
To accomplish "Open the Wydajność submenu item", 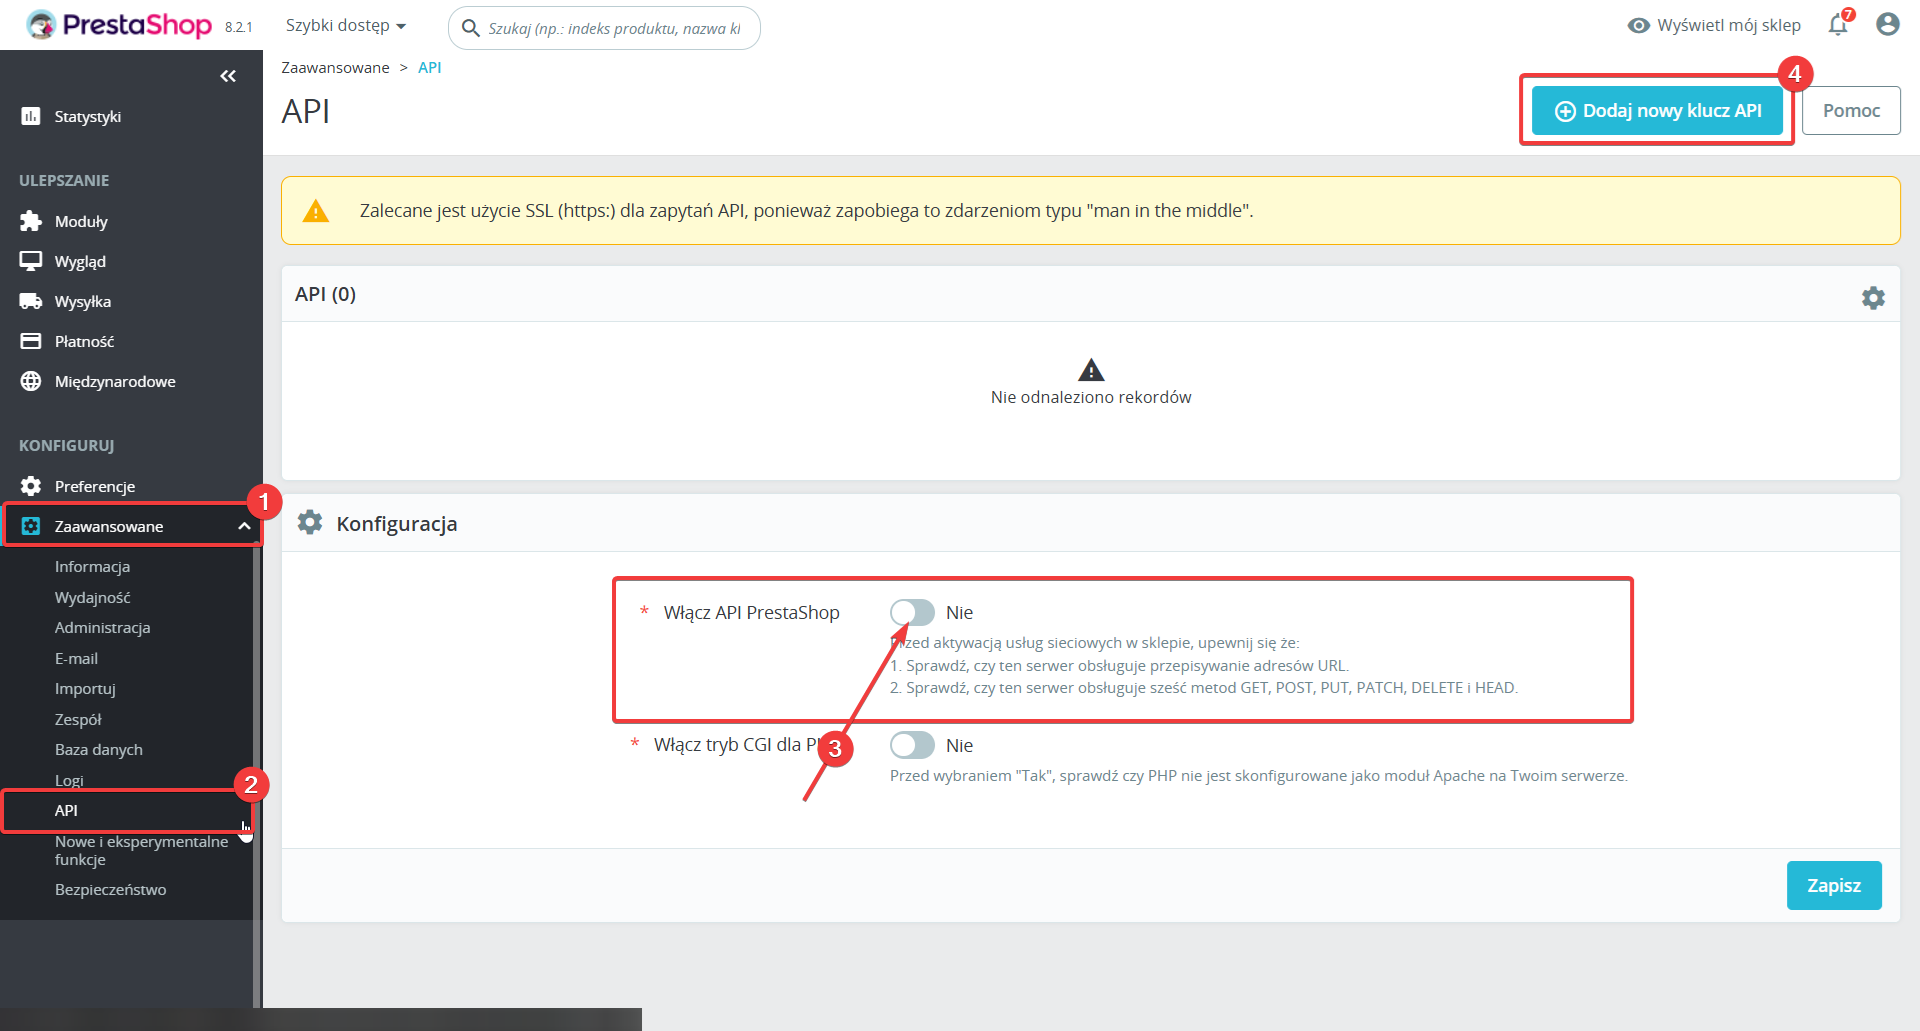I will [x=92, y=597].
